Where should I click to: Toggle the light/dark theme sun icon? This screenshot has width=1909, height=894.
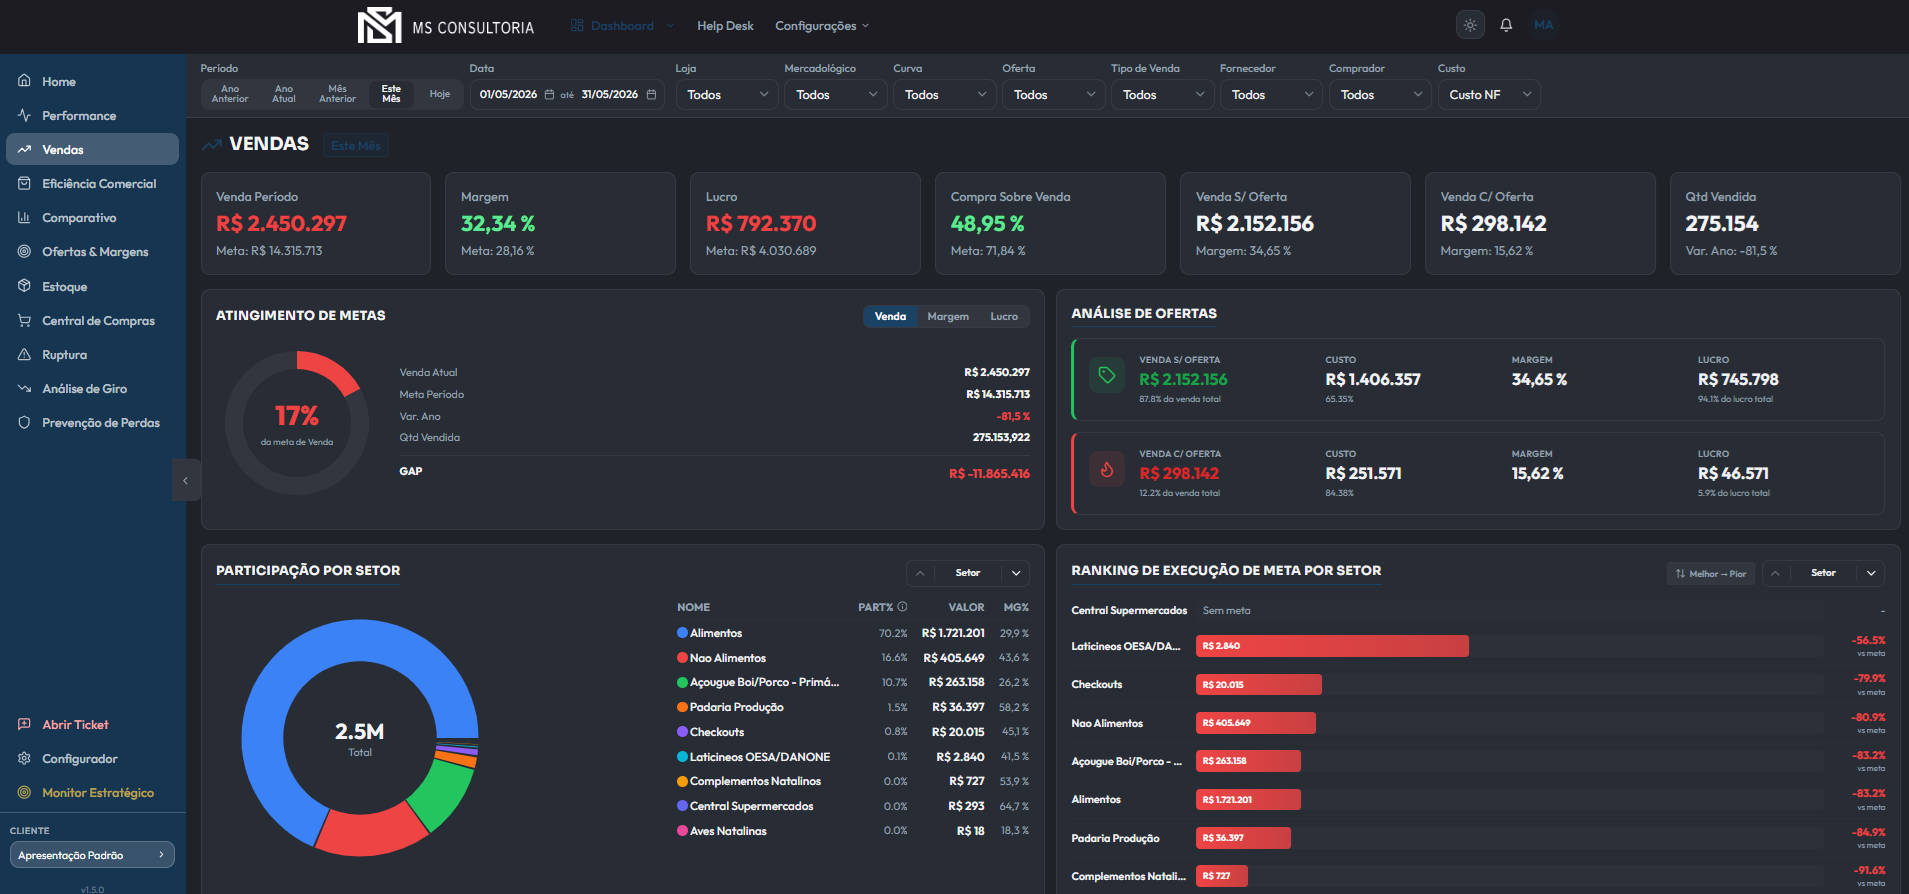click(1470, 25)
